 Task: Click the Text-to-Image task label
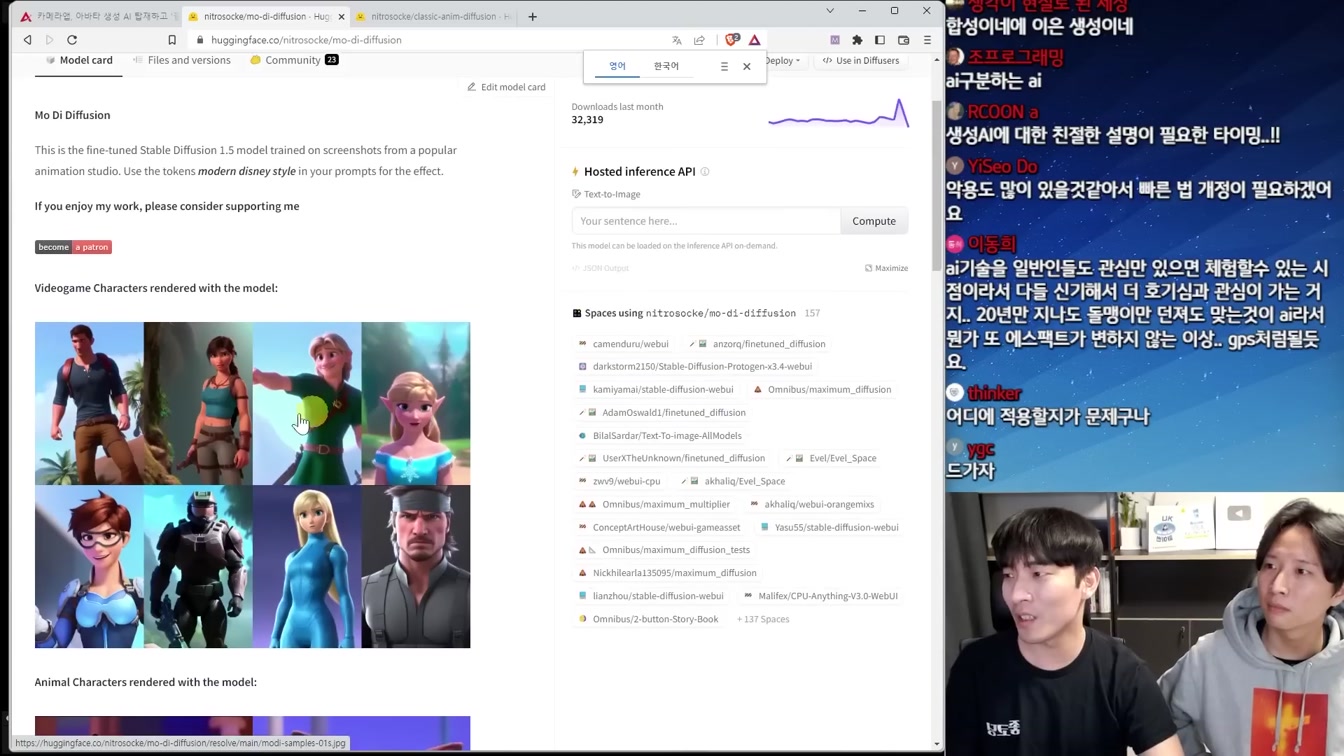coord(606,194)
